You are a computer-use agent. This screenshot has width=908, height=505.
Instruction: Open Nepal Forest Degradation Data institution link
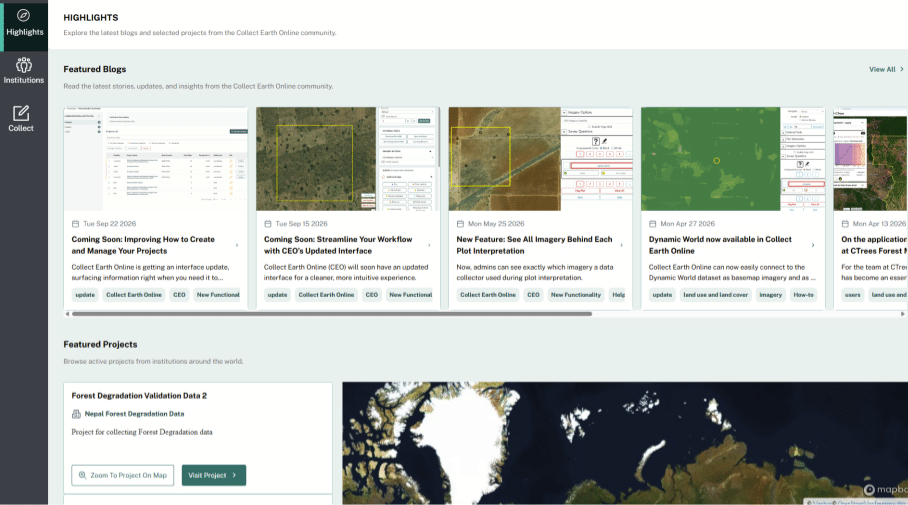tap(134, 414)
